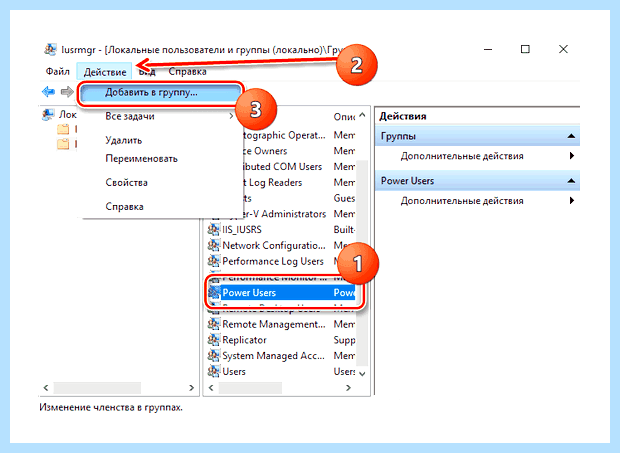
Task: Select the IIS_IUSRS group name
Action: [242, 230]
